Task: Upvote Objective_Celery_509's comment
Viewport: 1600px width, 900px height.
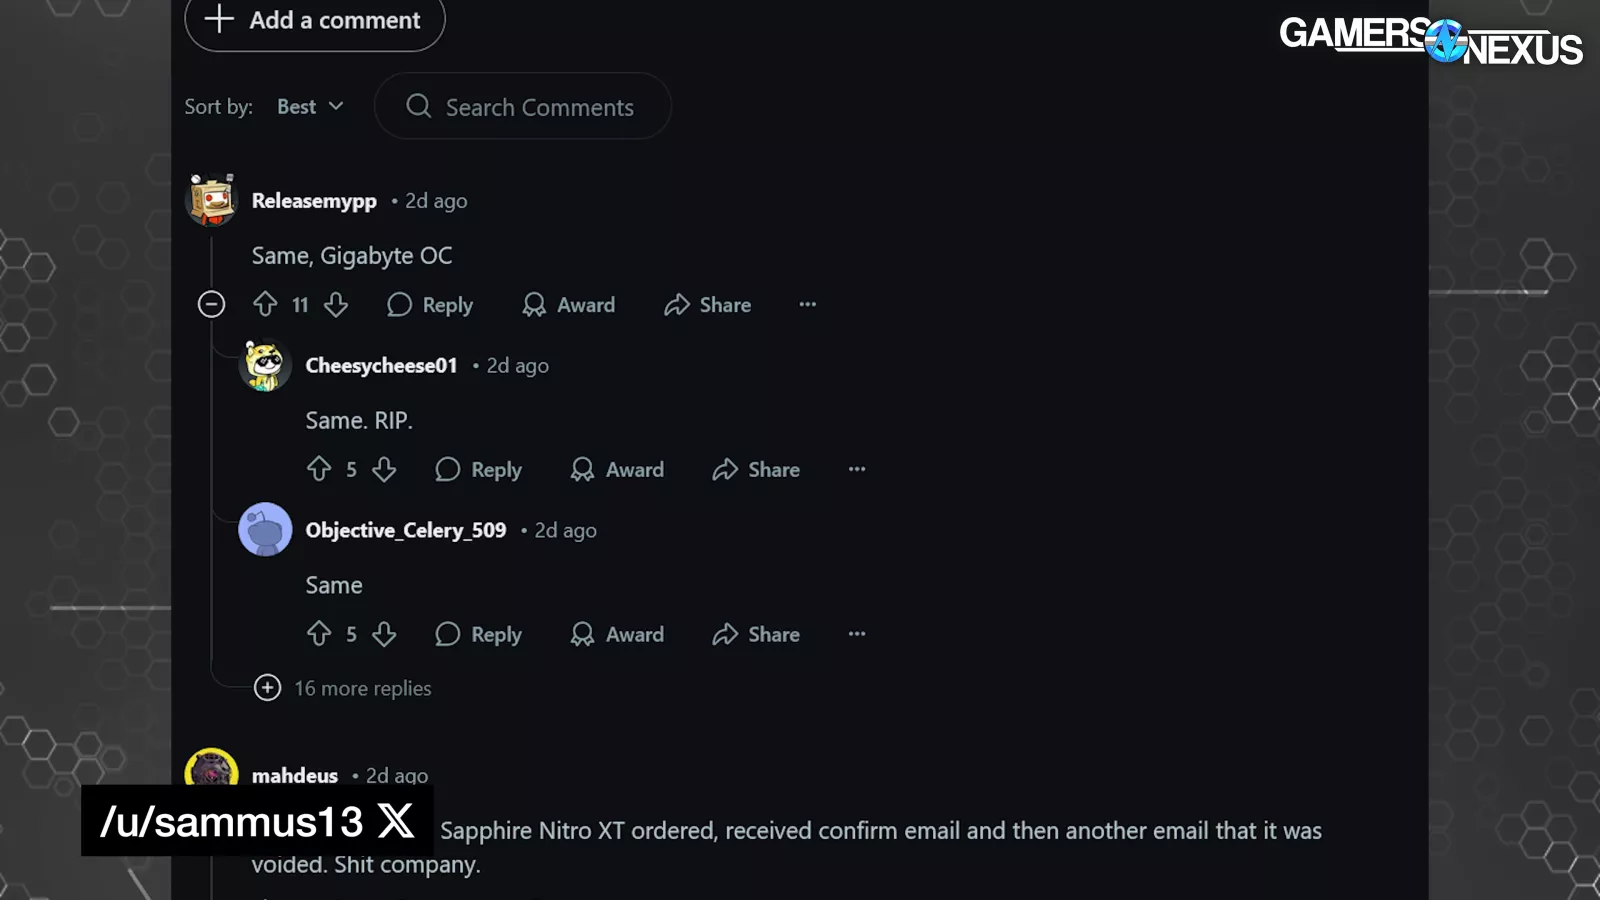Action: 319,634
